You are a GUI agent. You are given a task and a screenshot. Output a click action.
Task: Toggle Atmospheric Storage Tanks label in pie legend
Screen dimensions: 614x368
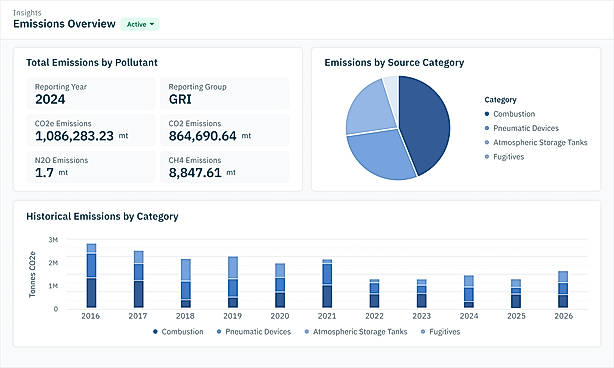(540, 143)
